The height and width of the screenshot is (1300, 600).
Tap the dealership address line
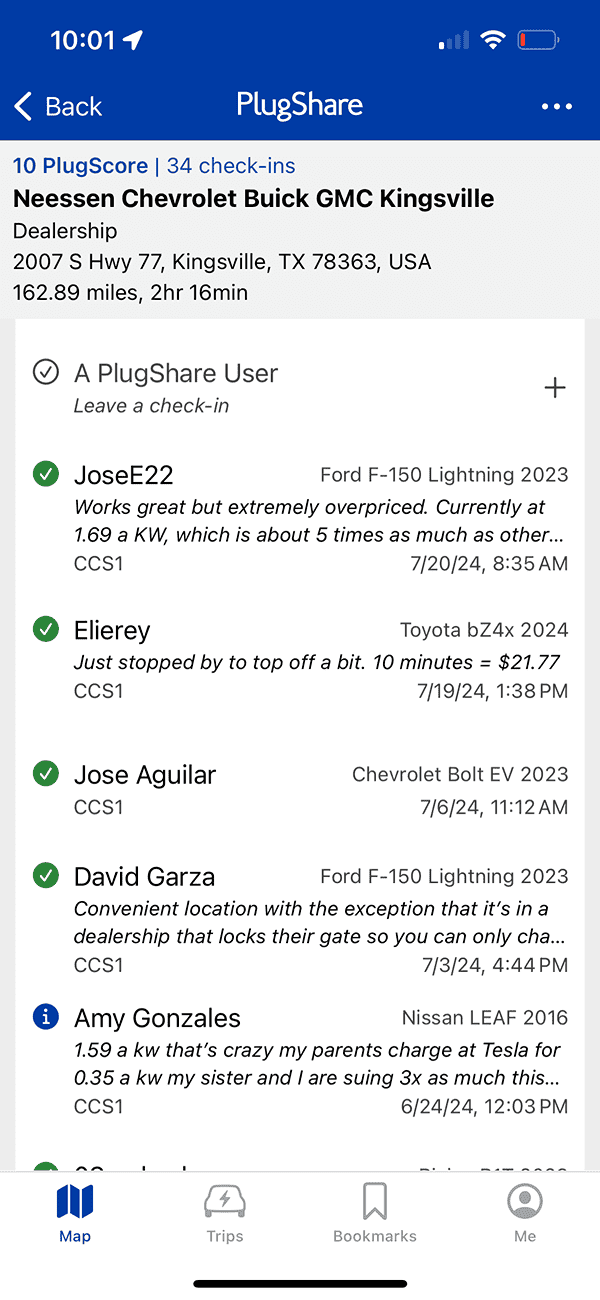tap(222, 262)
